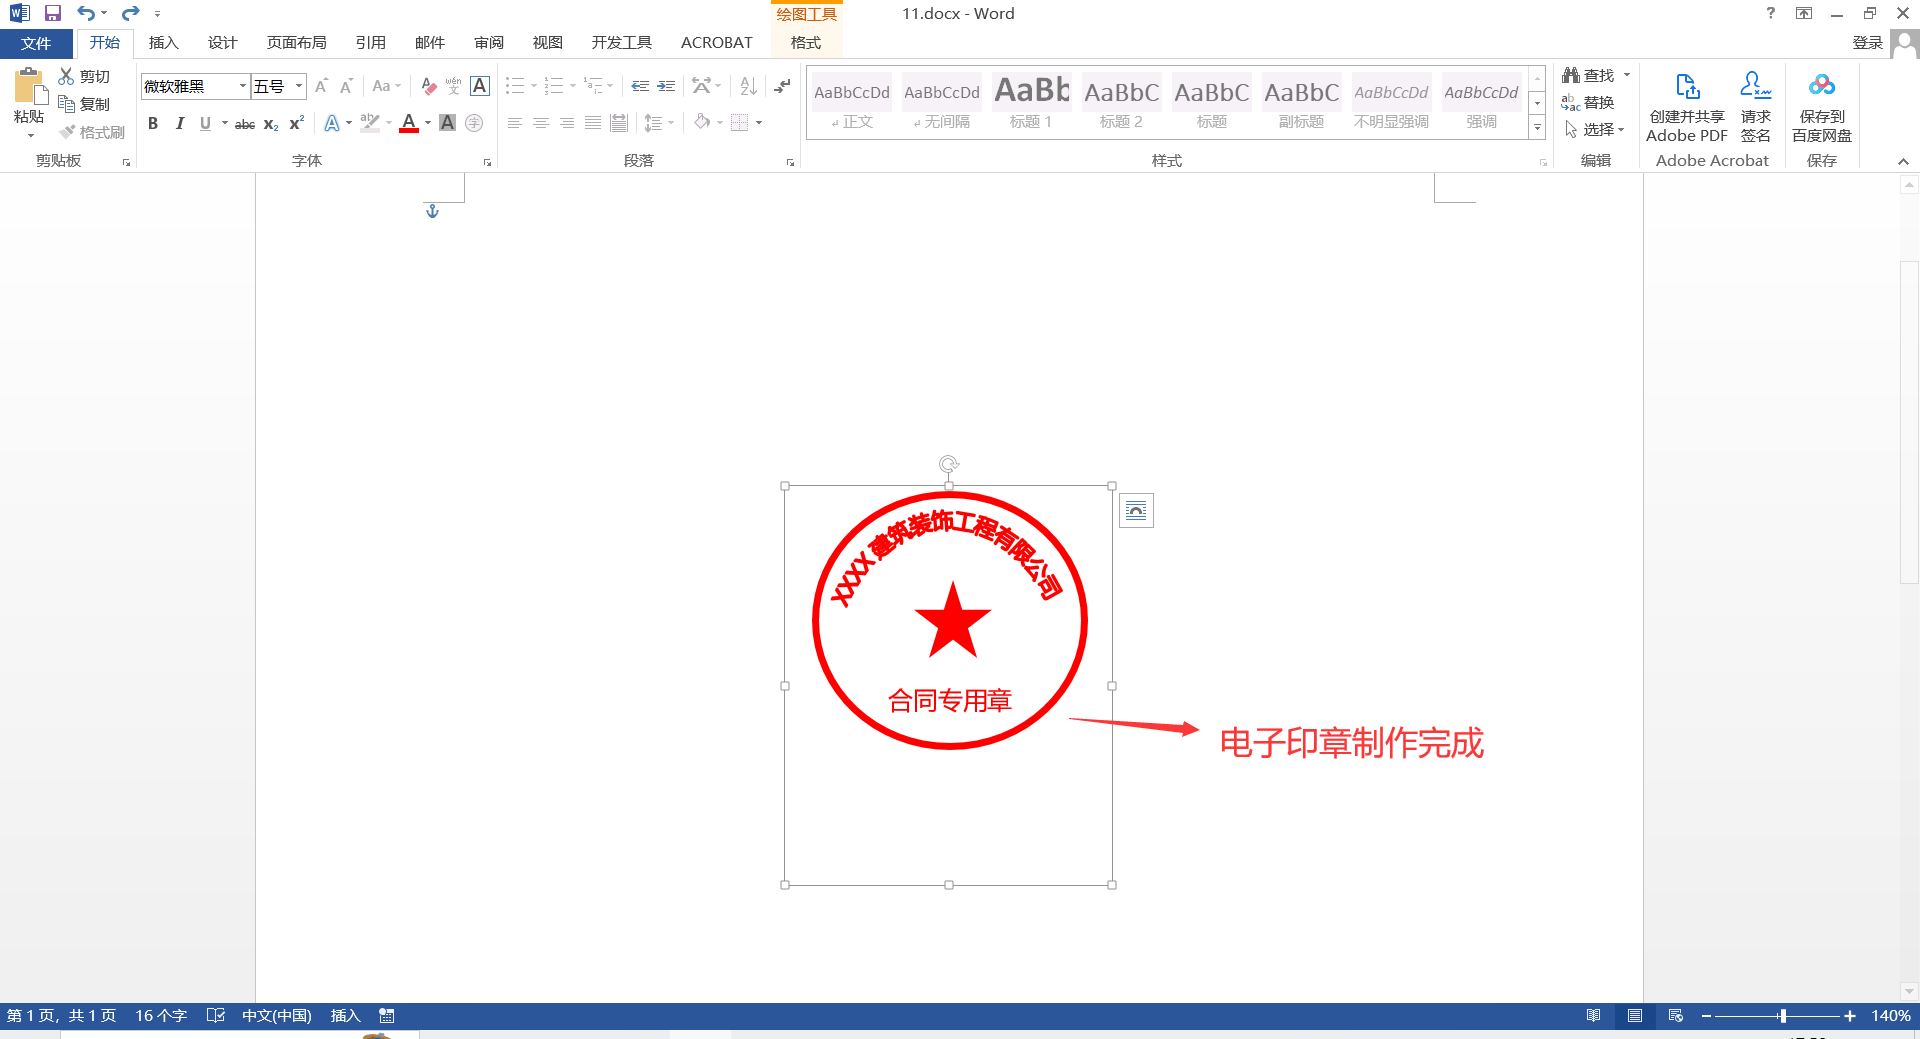The image size is (1920, 1039).
Task: Toggle superscript formatting
Action: 296,123
